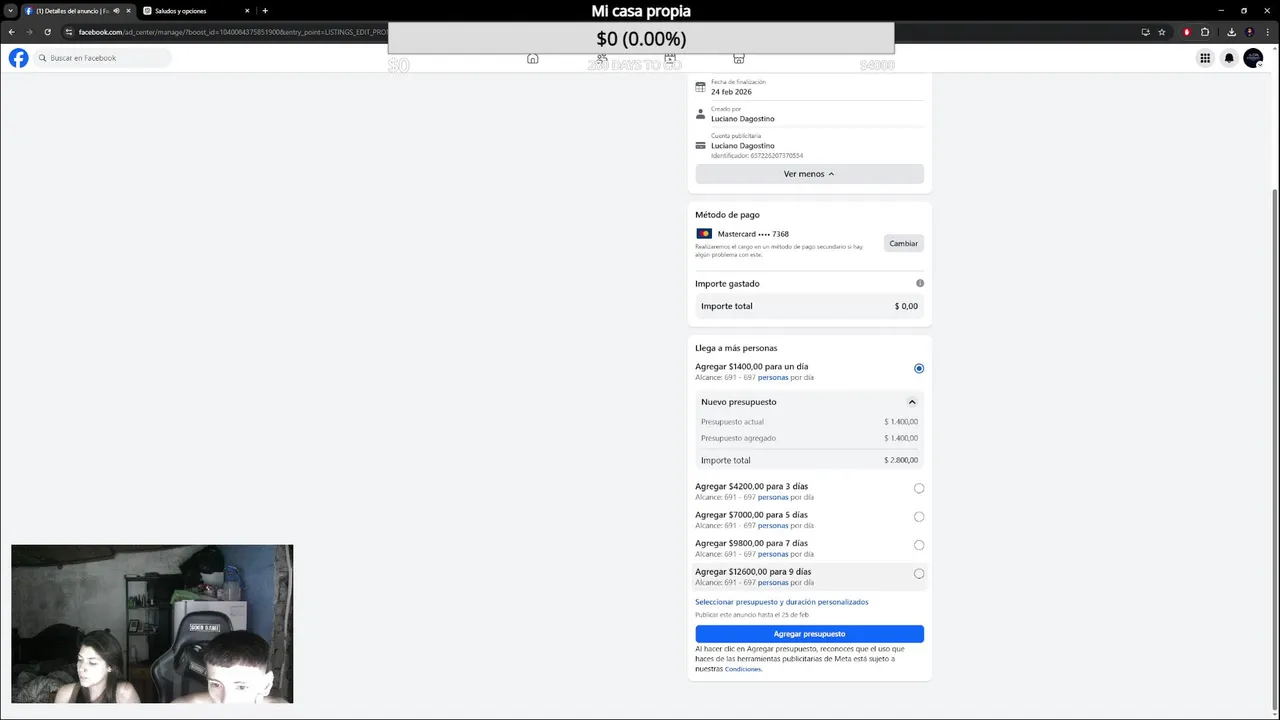This screenshot has height=720, width=1280.
Task: Open Chrome profile avatar
Action: [x=1249, y=32]
